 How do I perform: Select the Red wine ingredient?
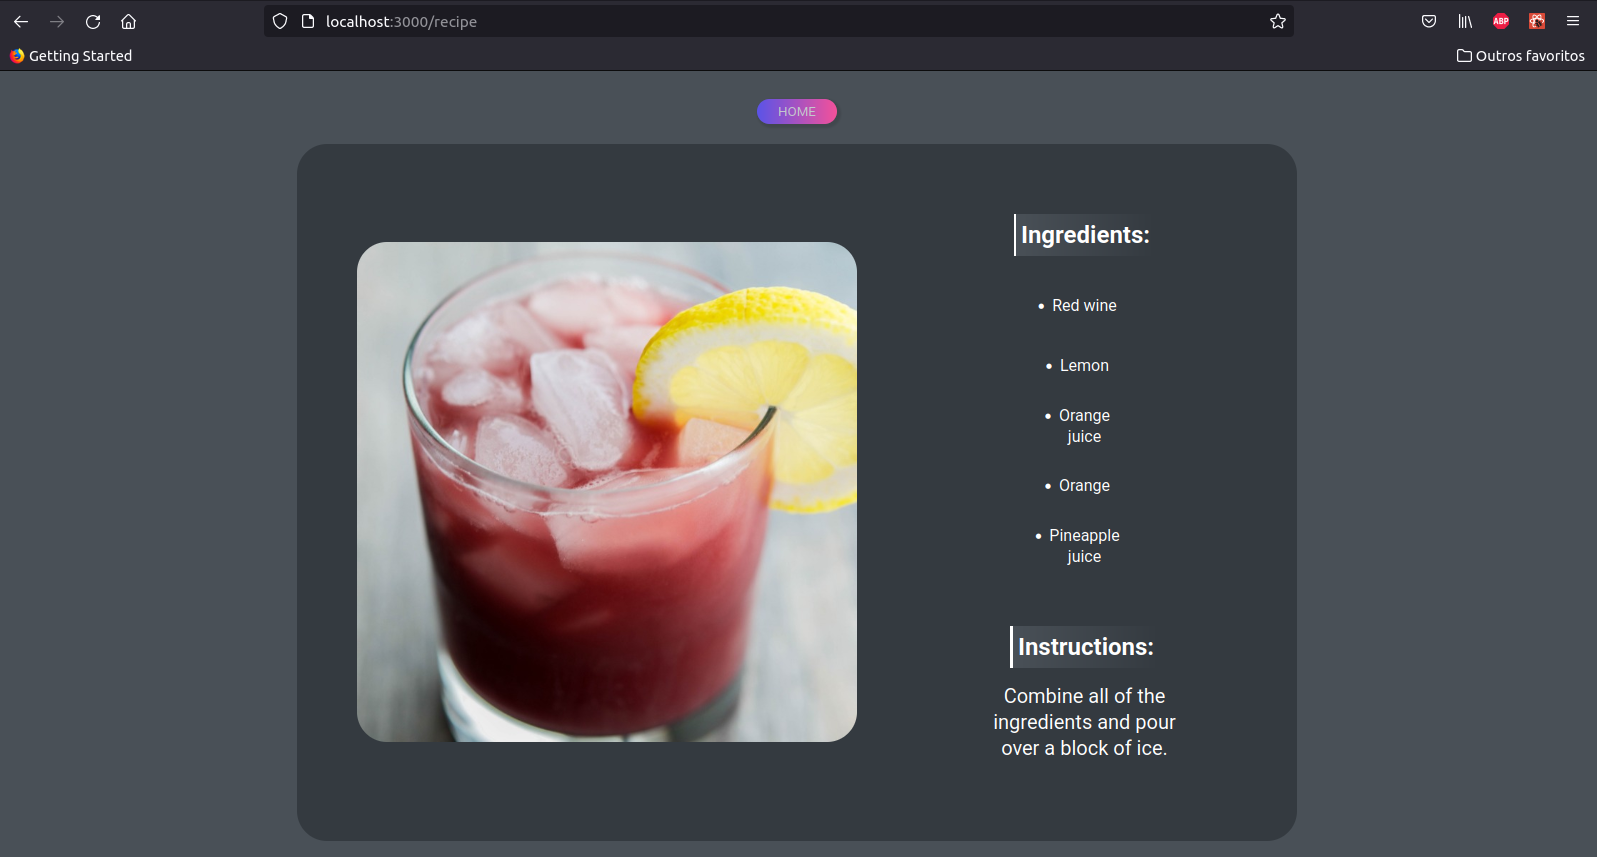(1084, 306)
